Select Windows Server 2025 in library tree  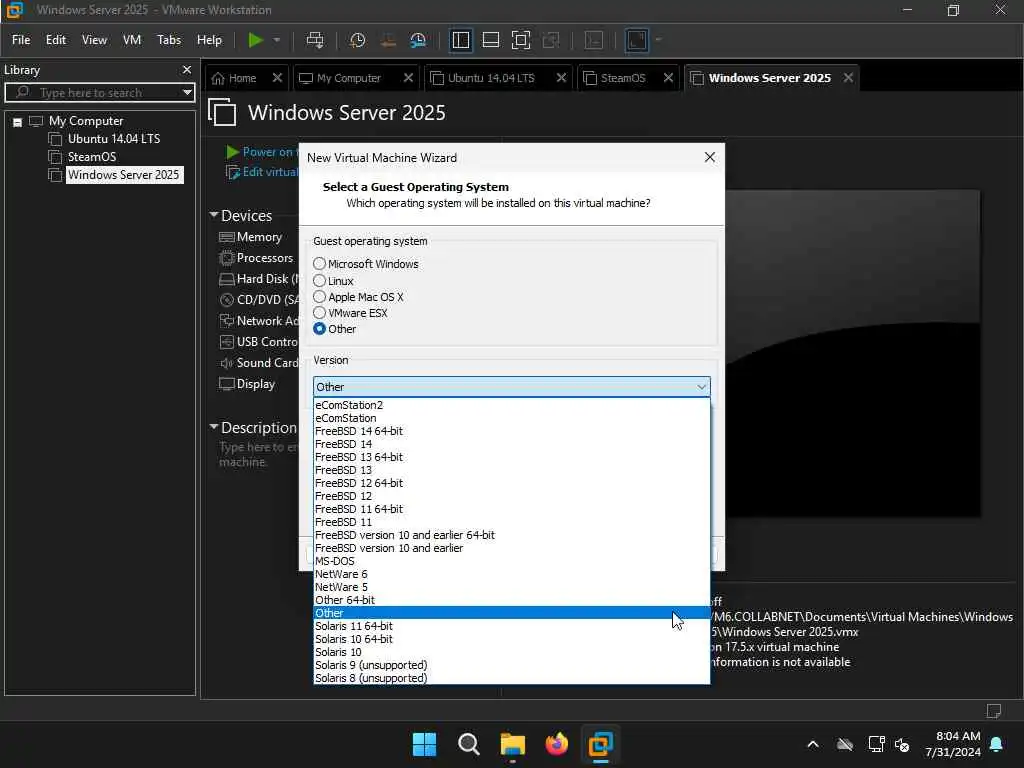(x=123, y=175)
